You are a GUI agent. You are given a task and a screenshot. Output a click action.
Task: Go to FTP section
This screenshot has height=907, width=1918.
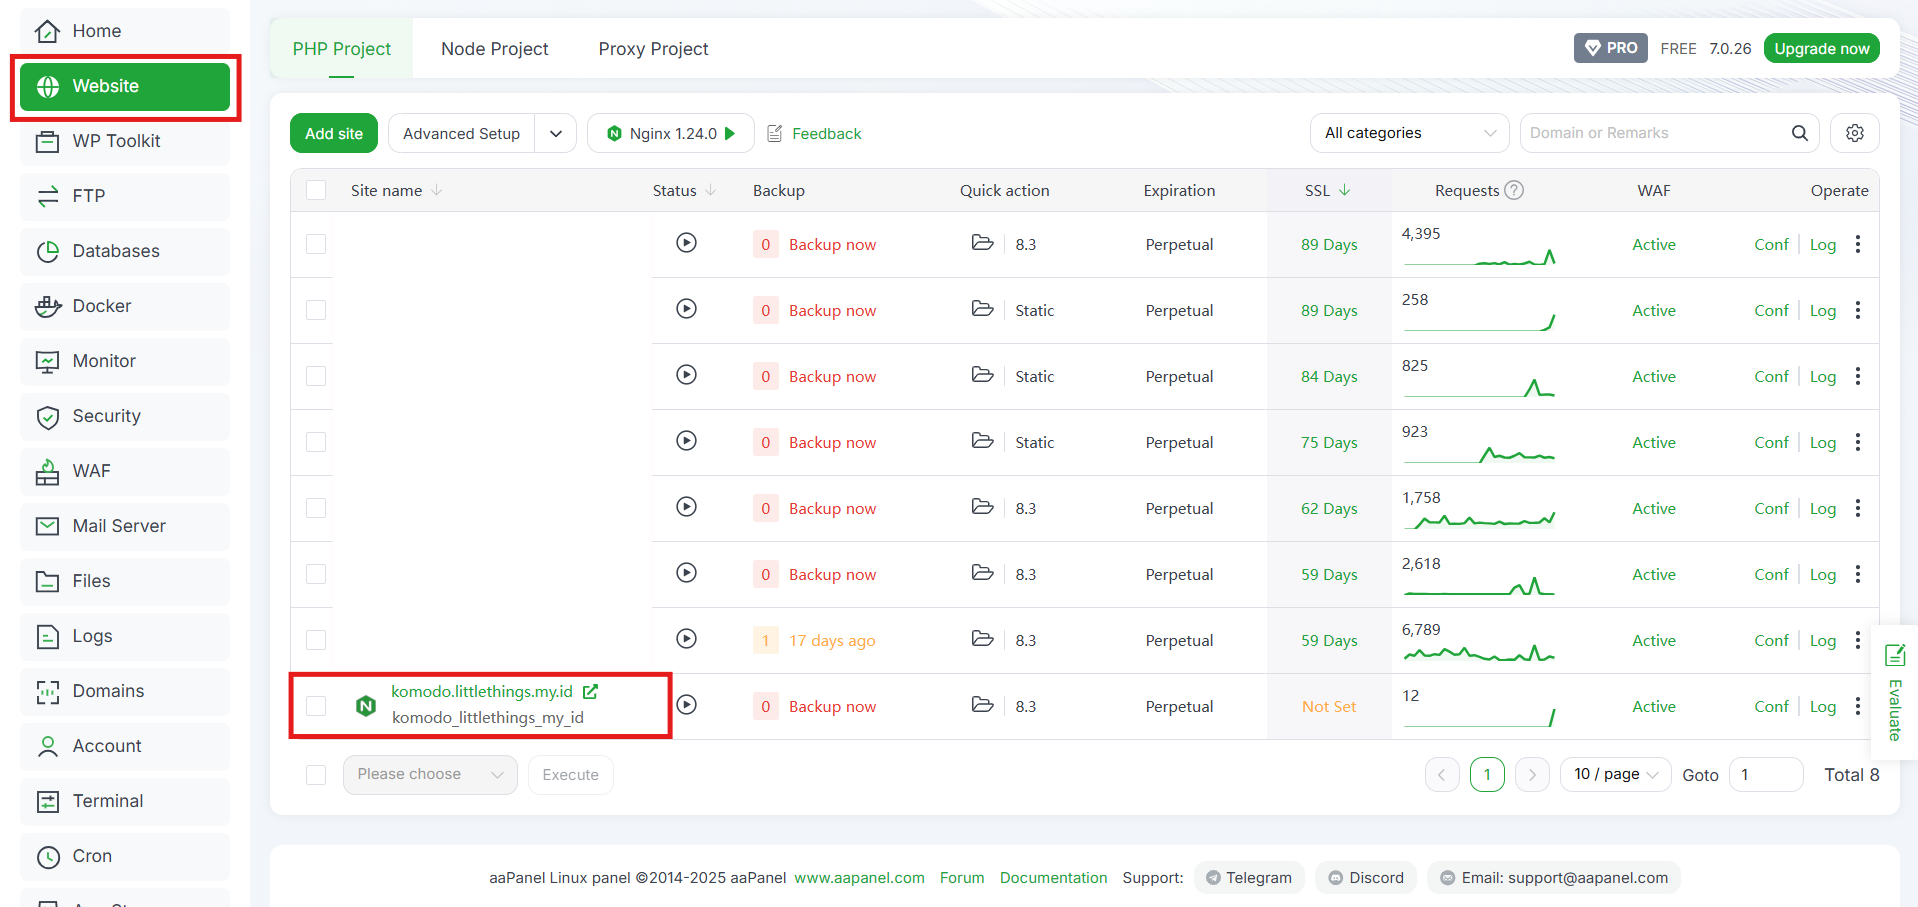click(x=125, y=196)
